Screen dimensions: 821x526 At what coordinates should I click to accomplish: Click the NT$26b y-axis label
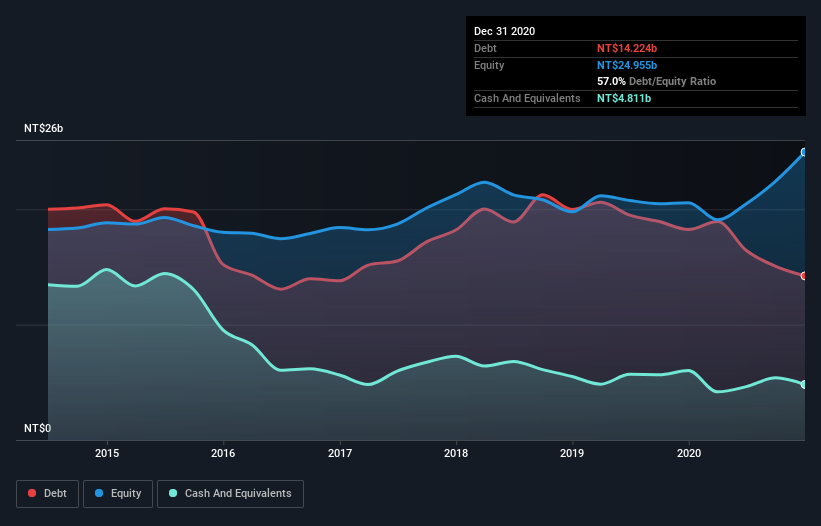(43, 129)
